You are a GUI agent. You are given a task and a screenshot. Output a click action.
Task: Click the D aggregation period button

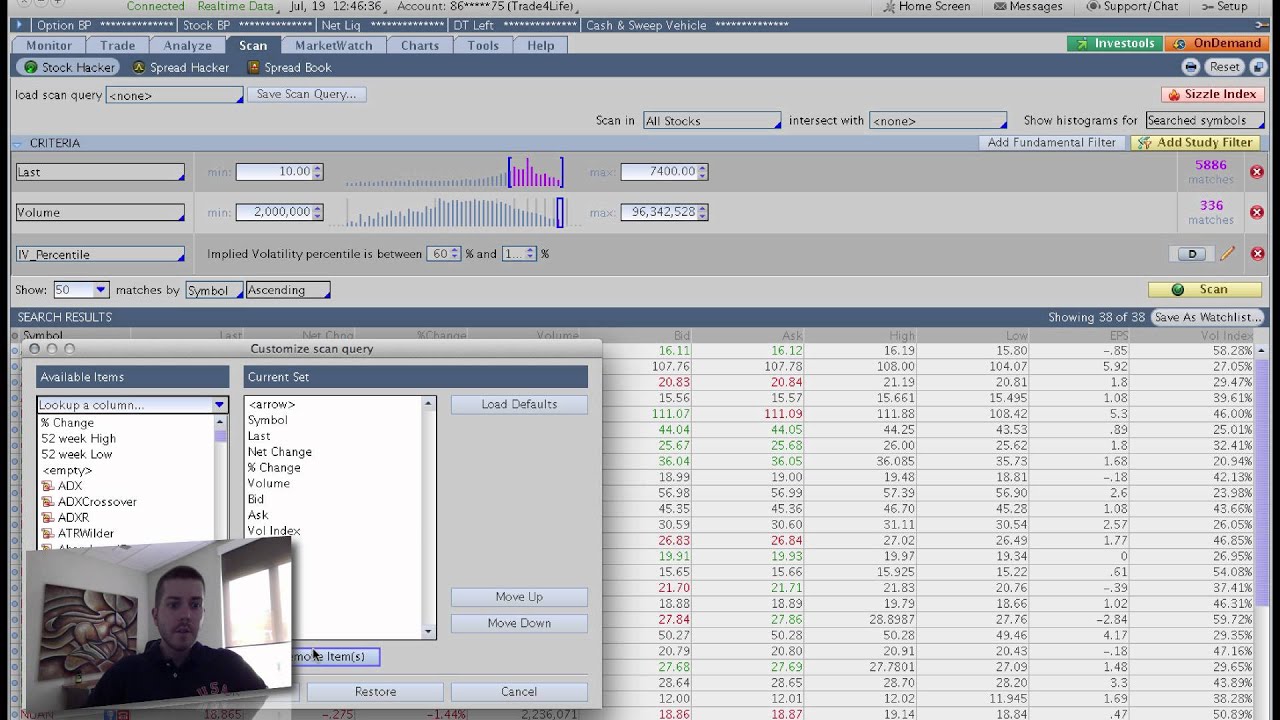pyautogui.click(x=1192, y=254)
